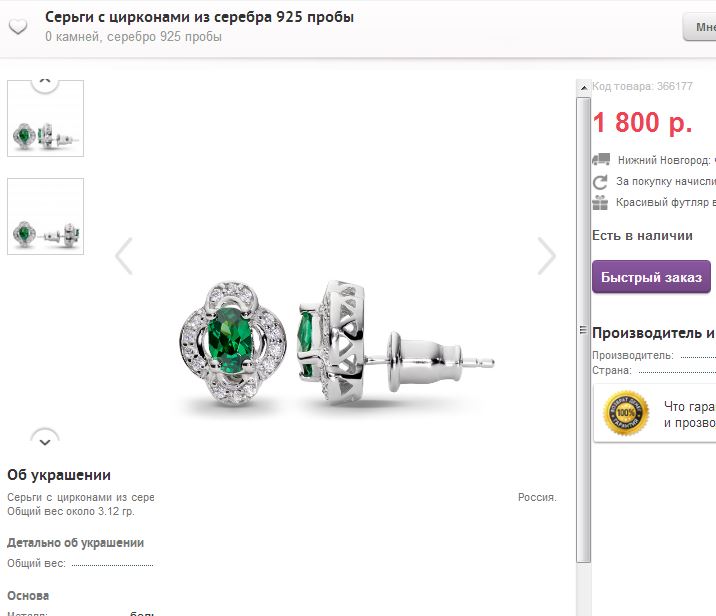The width and height of the screenshot is (716, 616).
Task: Click the gold 100% guarantee badge
Action: pos(626,413)
